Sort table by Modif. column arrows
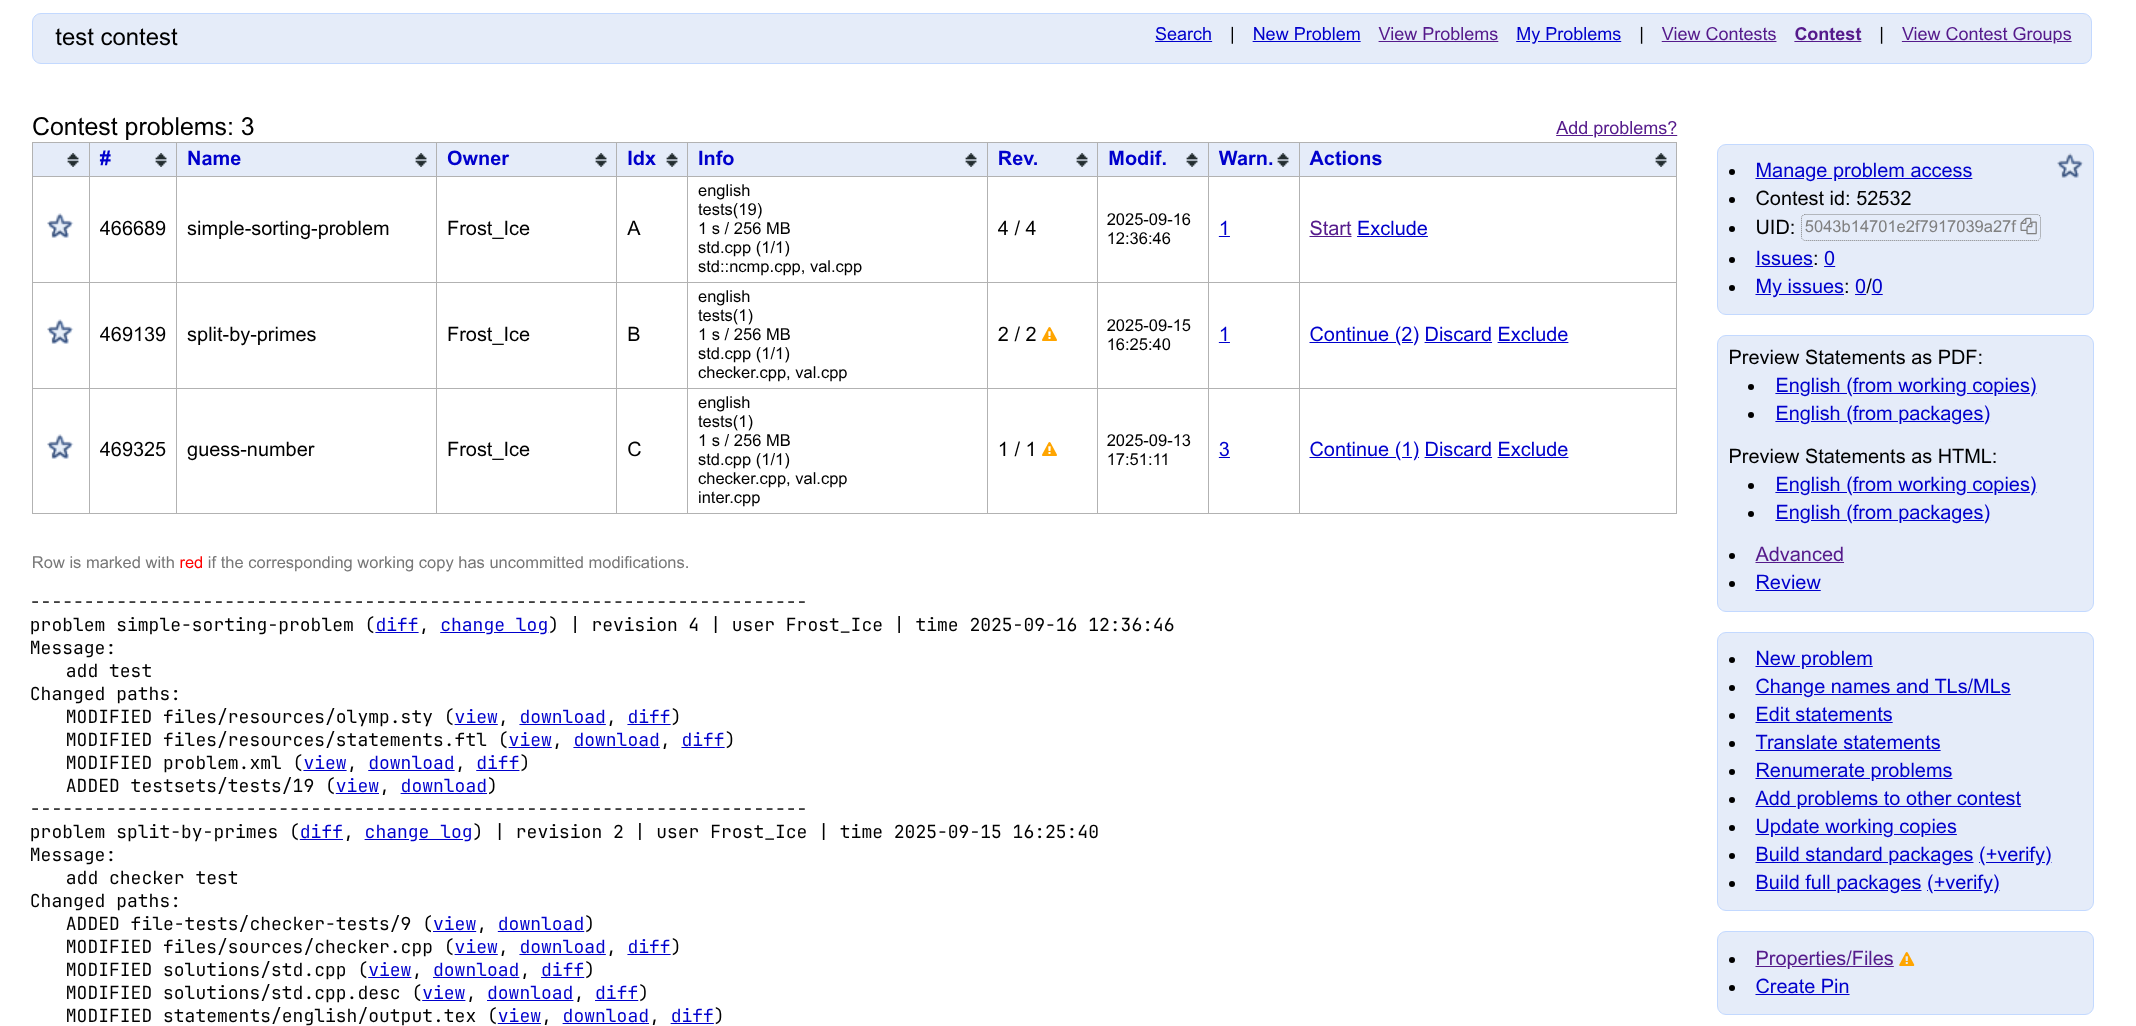 1191,160
